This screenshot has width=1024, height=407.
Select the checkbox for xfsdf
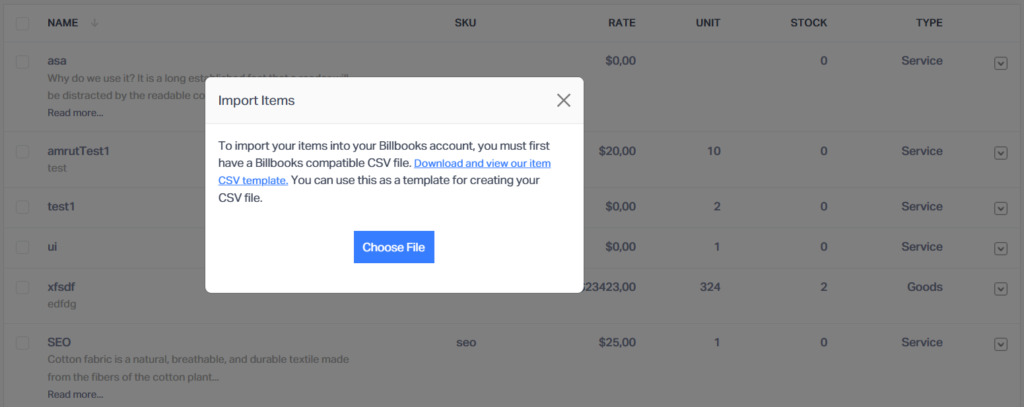(x=22, y=287)
